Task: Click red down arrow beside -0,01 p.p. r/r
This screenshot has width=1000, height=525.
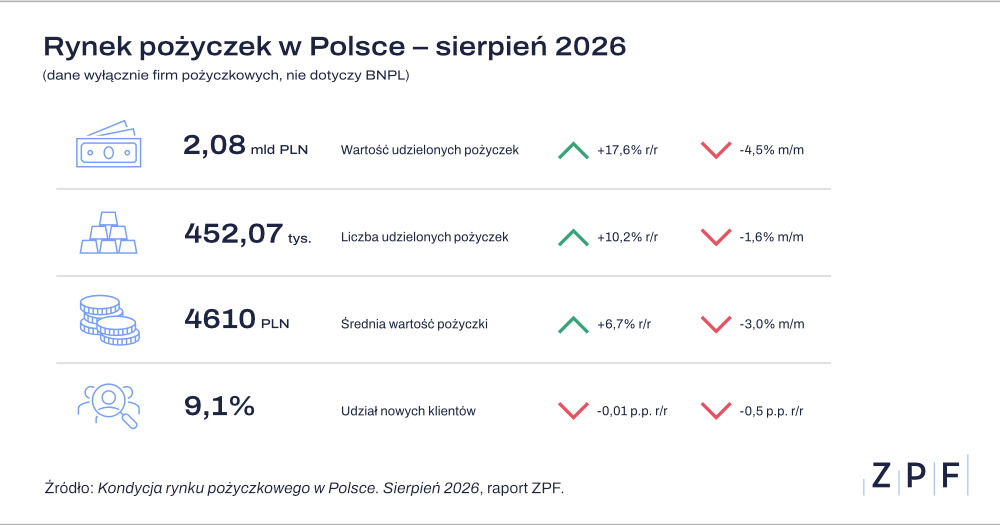Action: 573,411
